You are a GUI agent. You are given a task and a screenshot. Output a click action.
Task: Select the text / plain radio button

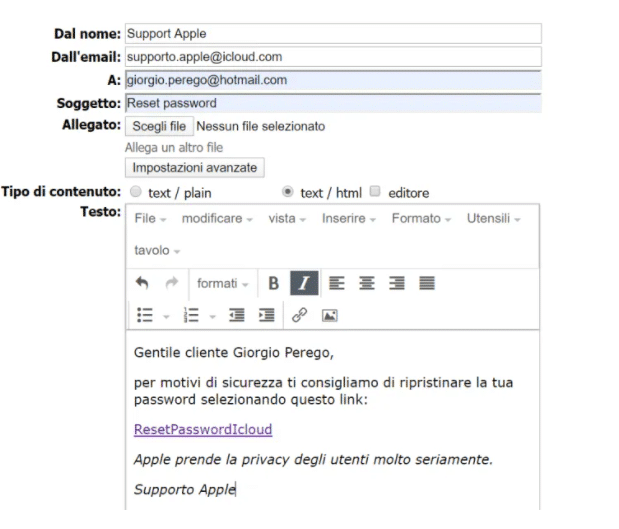(x=136, y=192)
